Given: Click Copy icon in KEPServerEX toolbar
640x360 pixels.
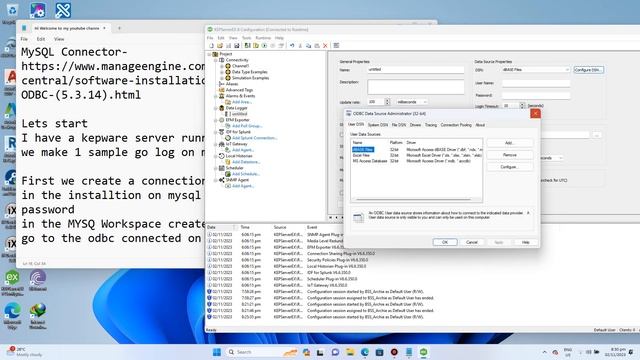Looking at the screenshot, I should pyautogui.click(x=308, y=46).
